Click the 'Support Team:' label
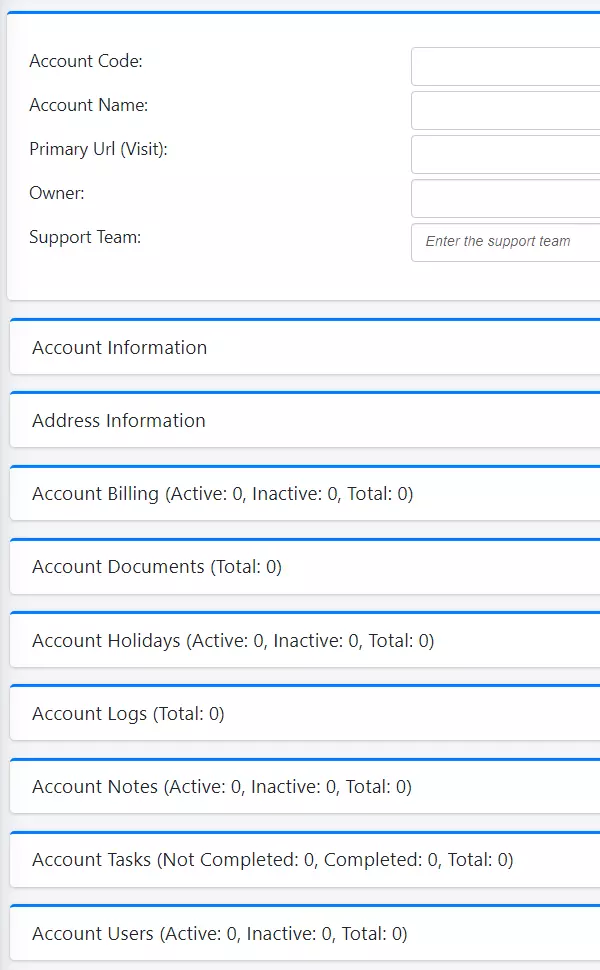The image size is (600, 970). pyautogui.click(x=85, y=237)
